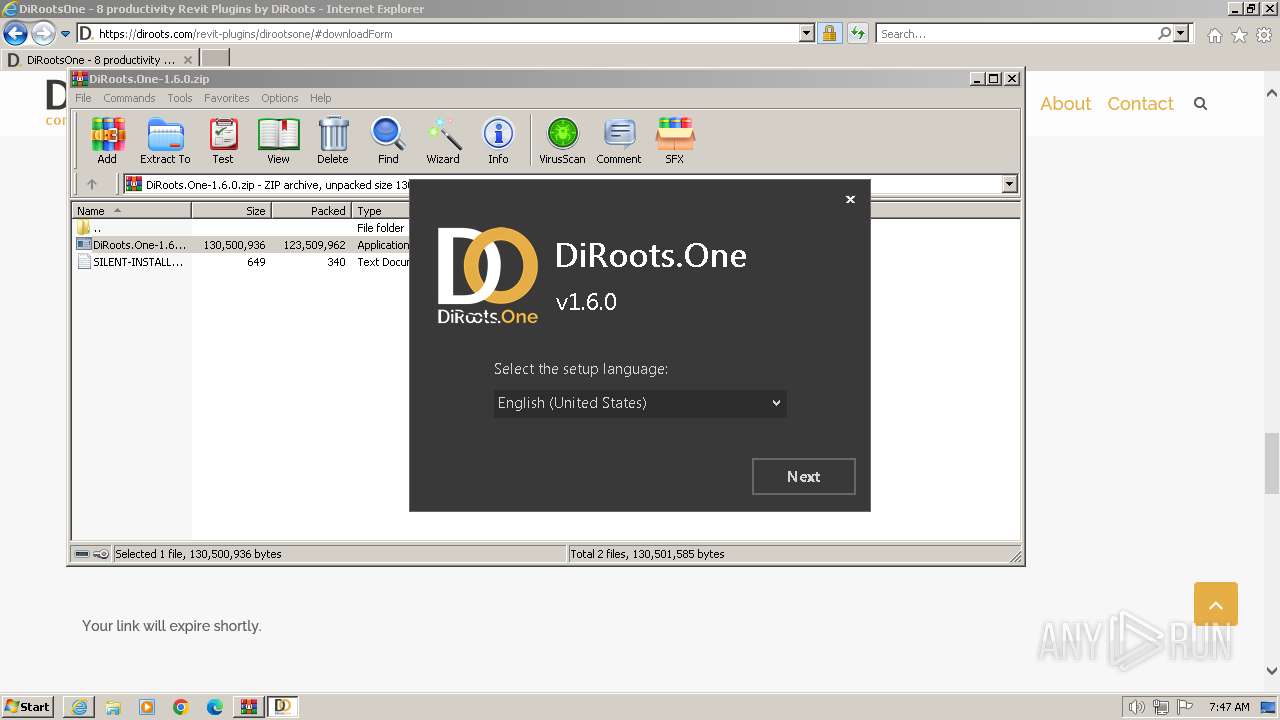This screenshot has width=1280, height=720.
Task: Sort by Size column header
Action: (231, 211)
